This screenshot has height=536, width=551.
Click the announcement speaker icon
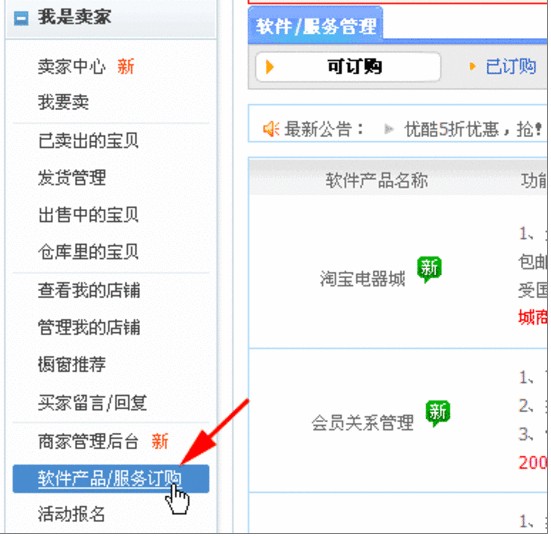[271, 129]
